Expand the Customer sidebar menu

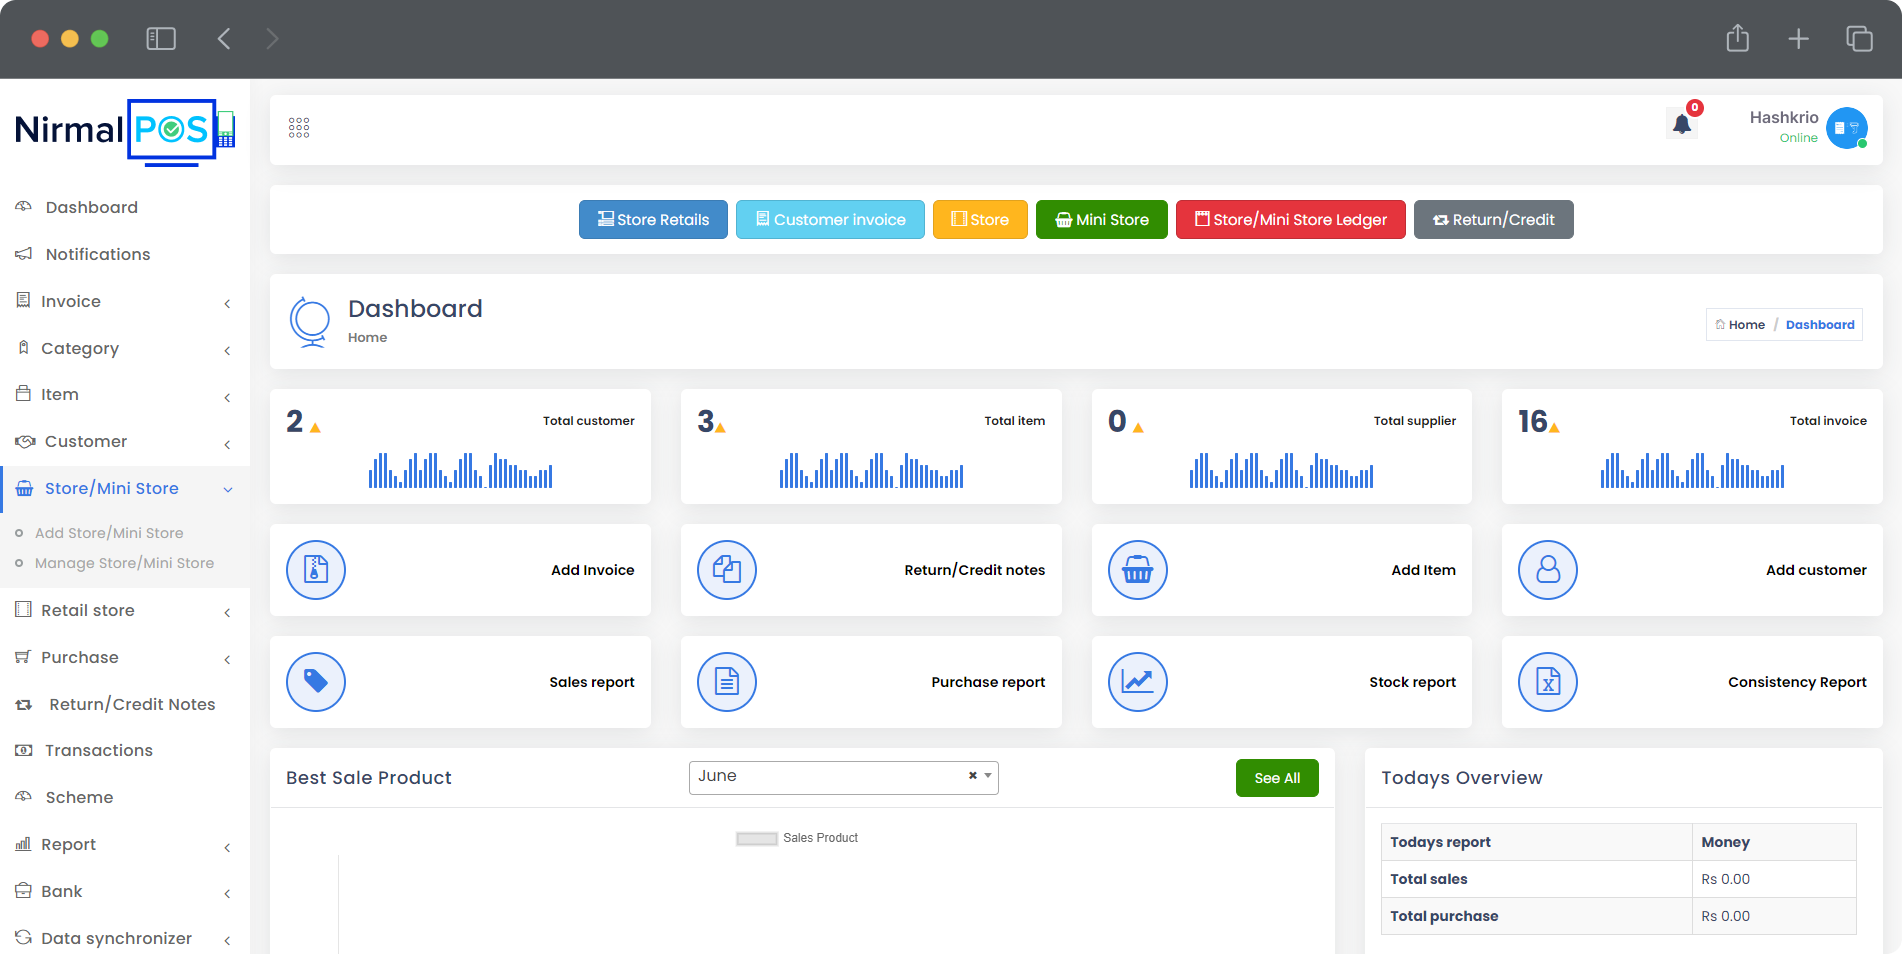click(125, 441)
